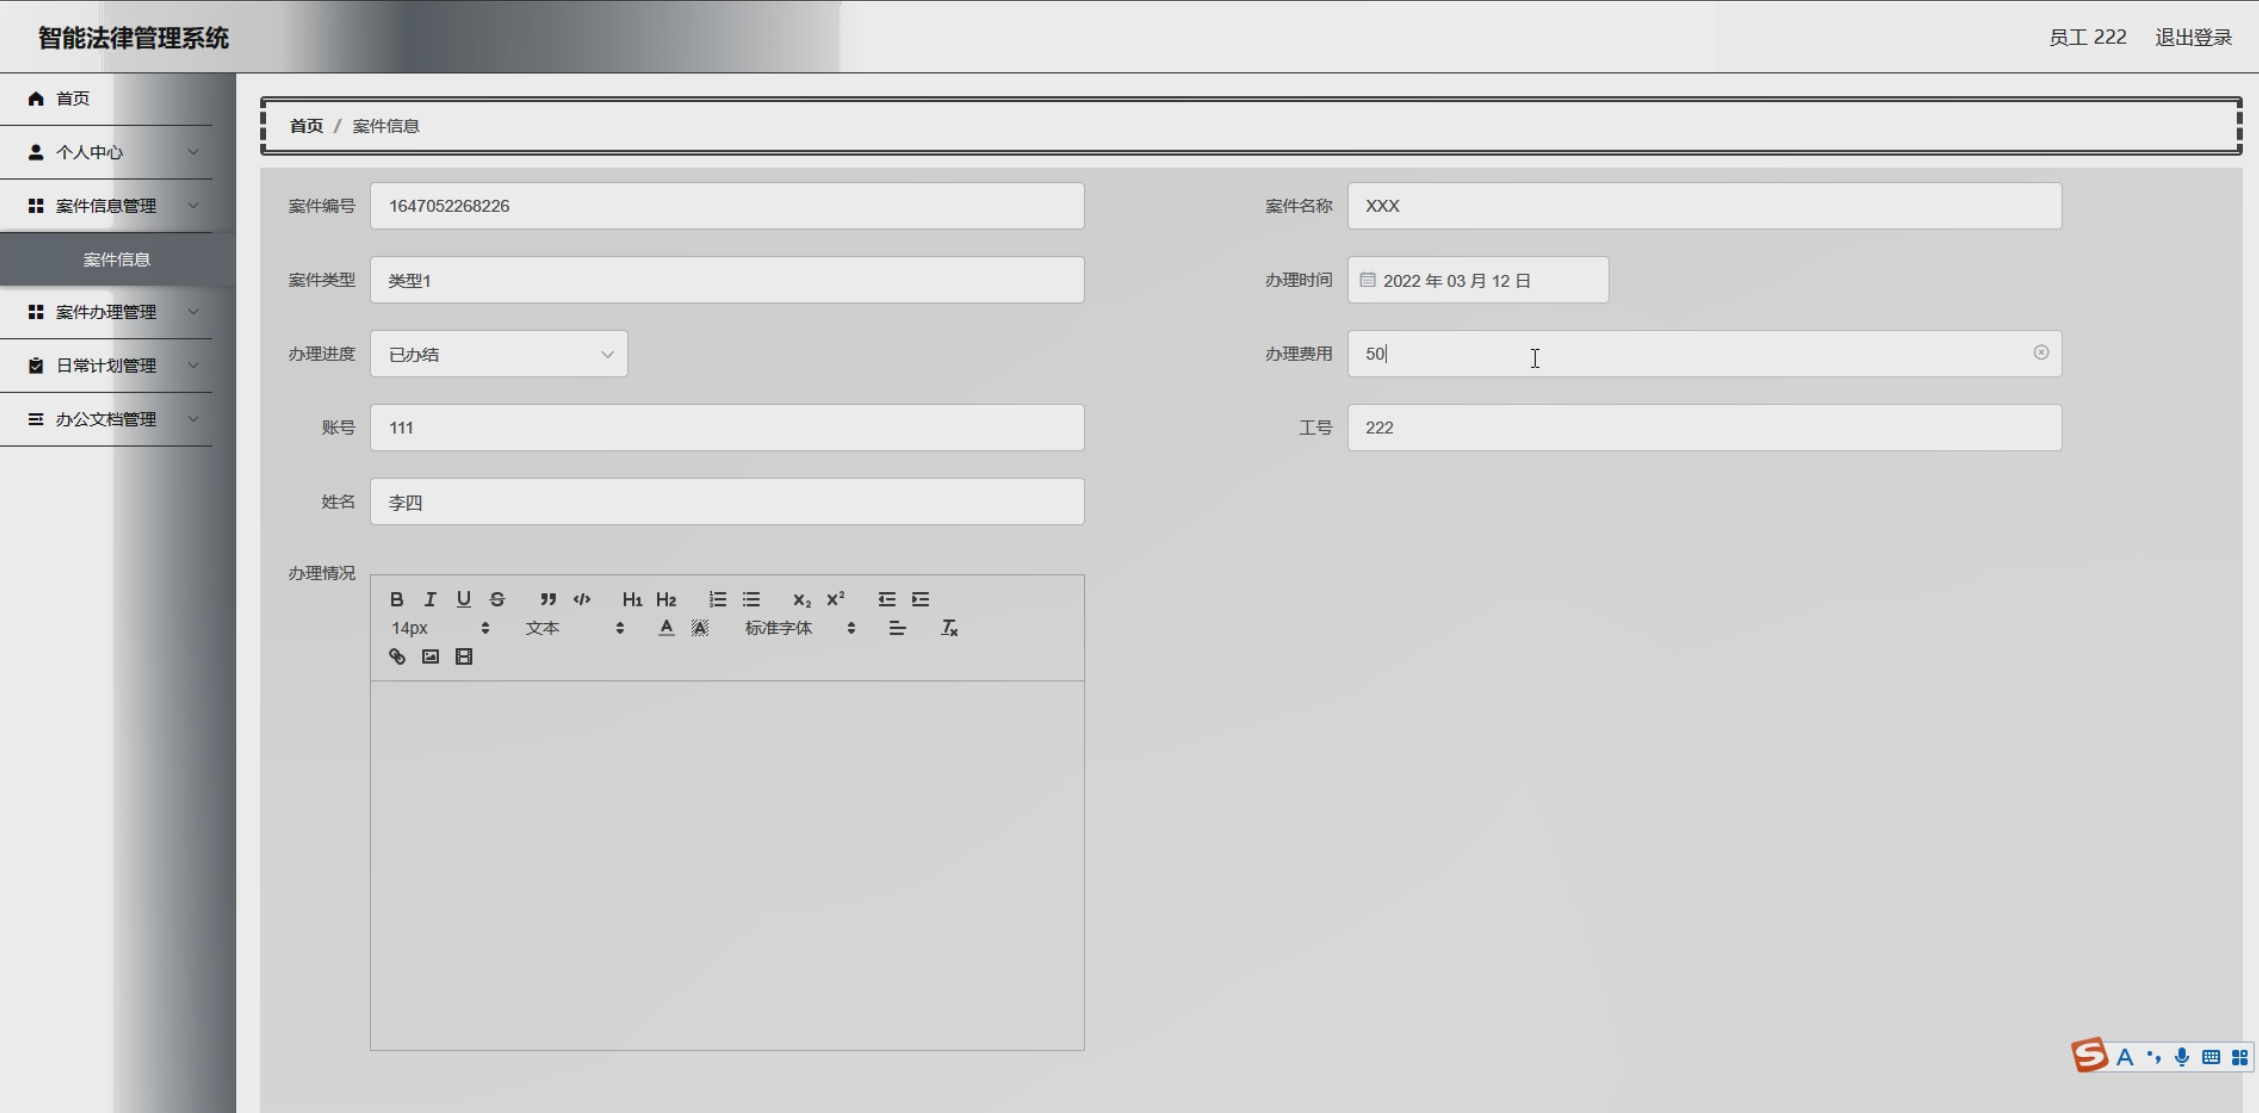This screenshot has height=1113, width=2259.
Task: Apply superscript formatting
Action: [836, 599]
